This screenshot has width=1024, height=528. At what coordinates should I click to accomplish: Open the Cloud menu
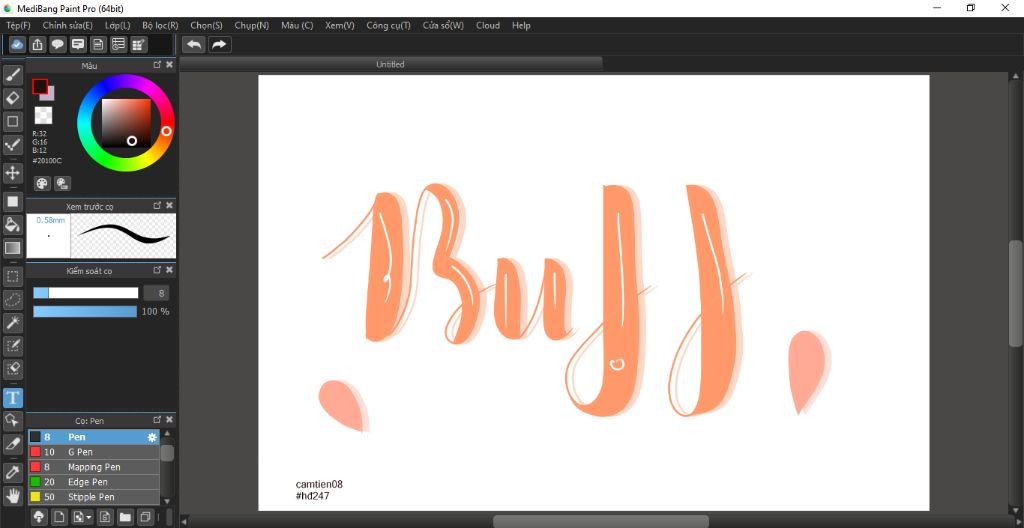click(x=488, y=25)
